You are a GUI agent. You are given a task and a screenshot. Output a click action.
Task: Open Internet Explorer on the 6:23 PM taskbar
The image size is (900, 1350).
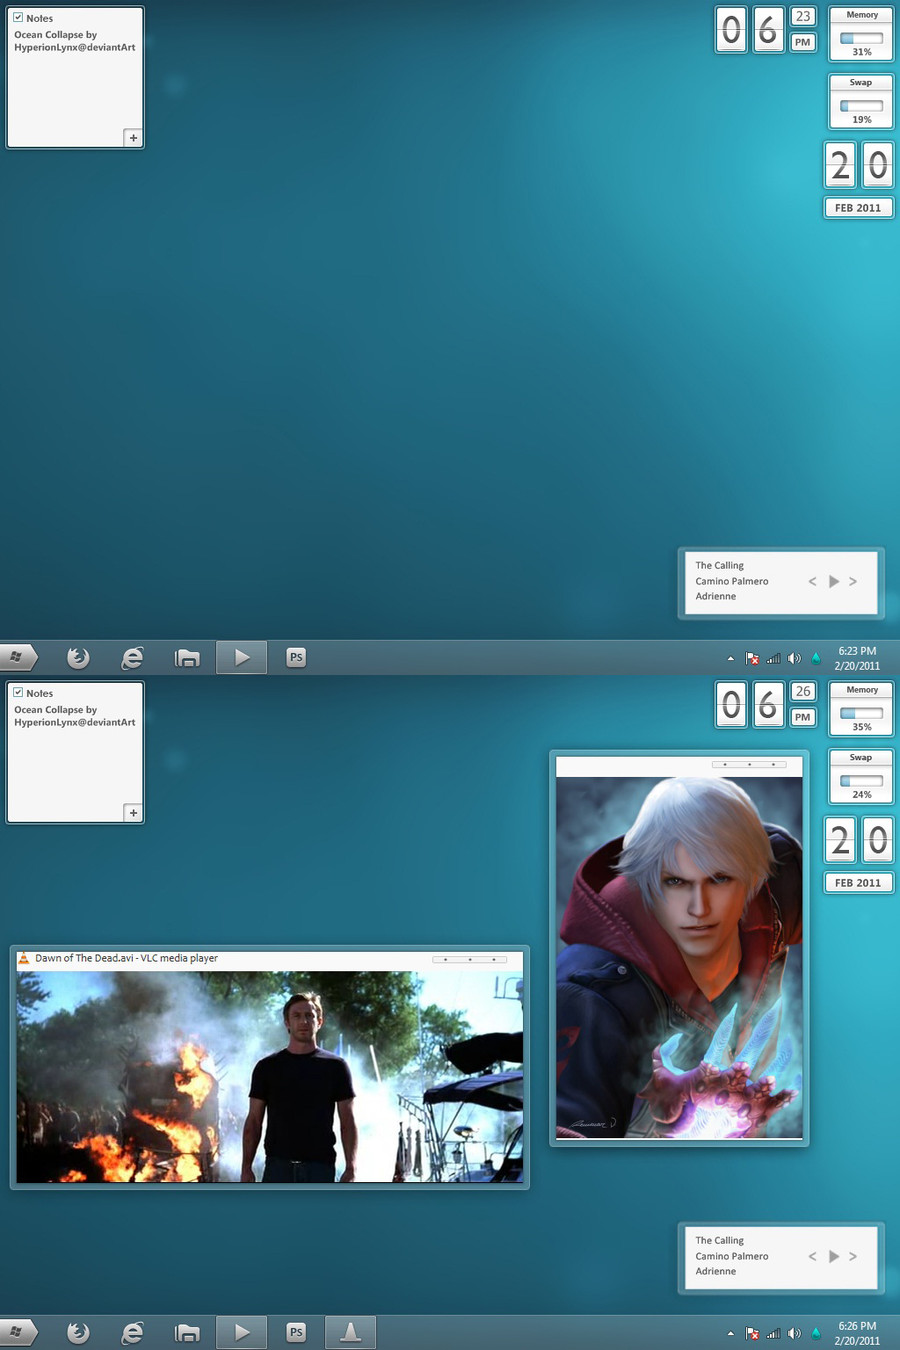(132, 657)
